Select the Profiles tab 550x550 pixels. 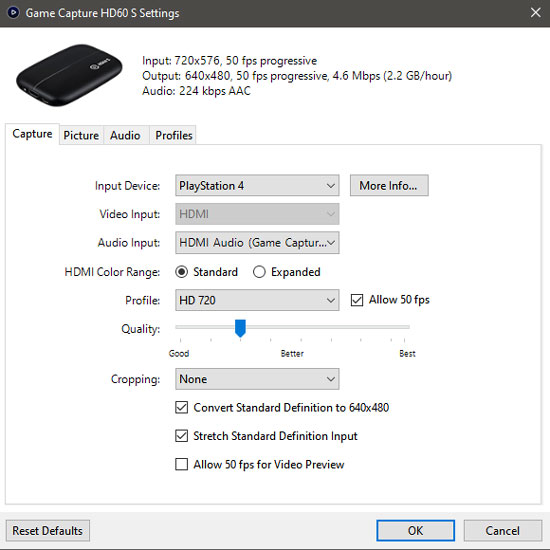[174, 135]
